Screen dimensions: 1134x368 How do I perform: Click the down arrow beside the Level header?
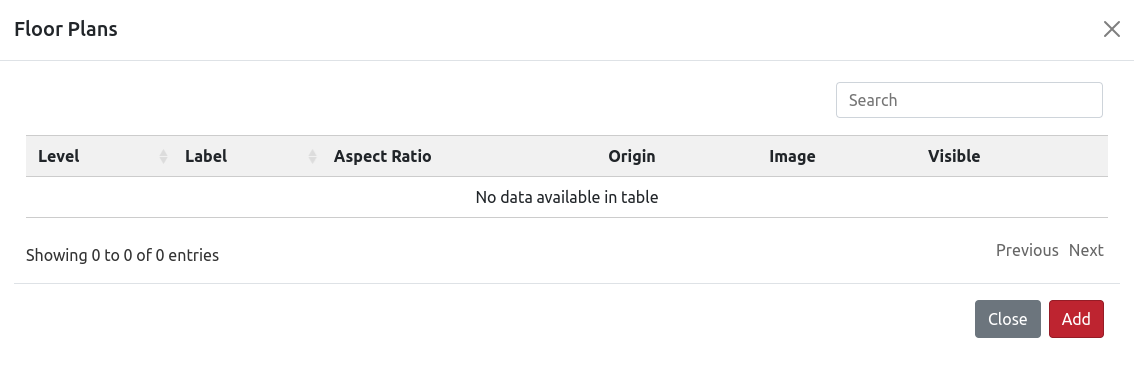163,160
